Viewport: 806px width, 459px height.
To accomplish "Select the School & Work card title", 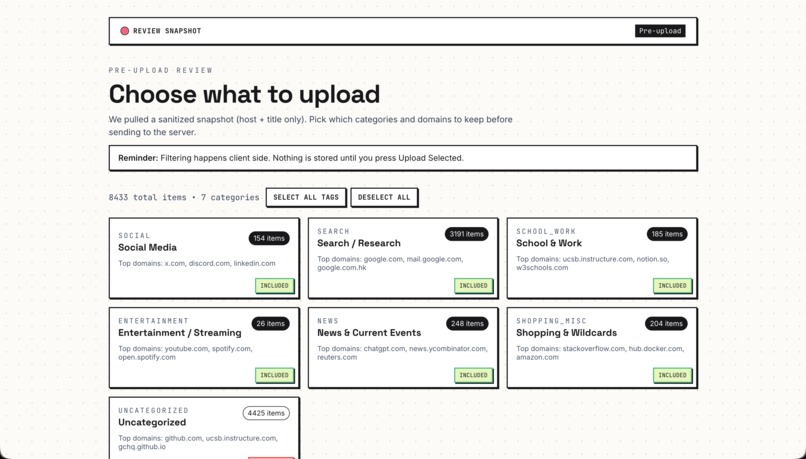I will pyautogui.click(x=549, y=243).
